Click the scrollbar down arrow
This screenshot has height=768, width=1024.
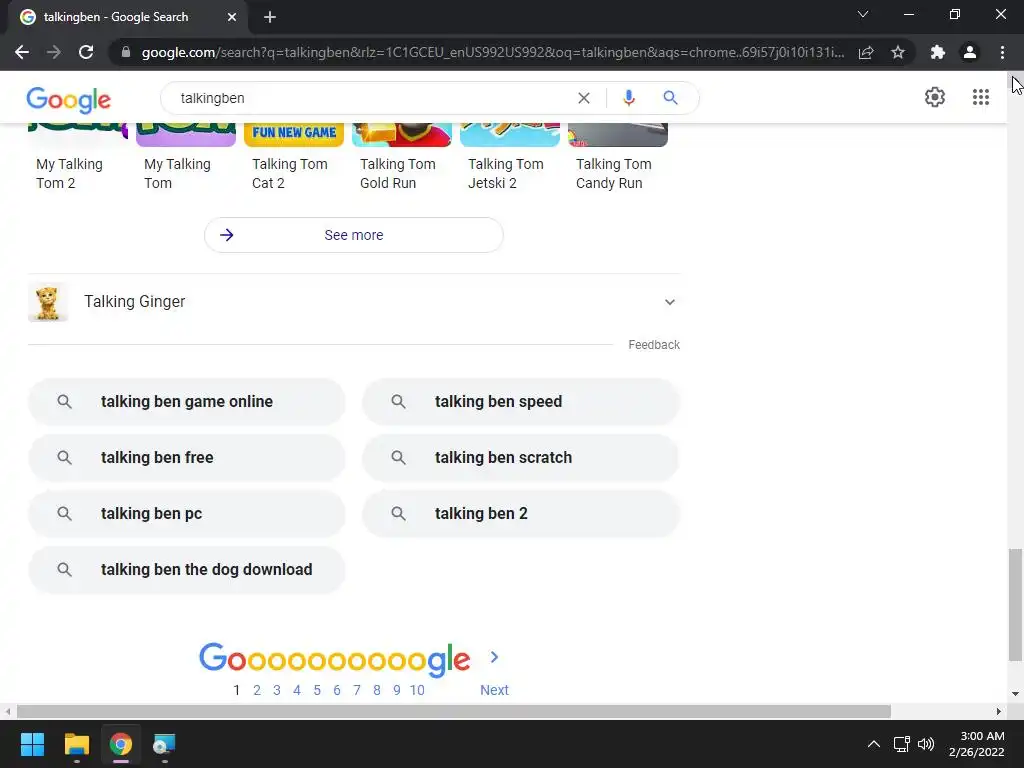[x=1015, y=694]
